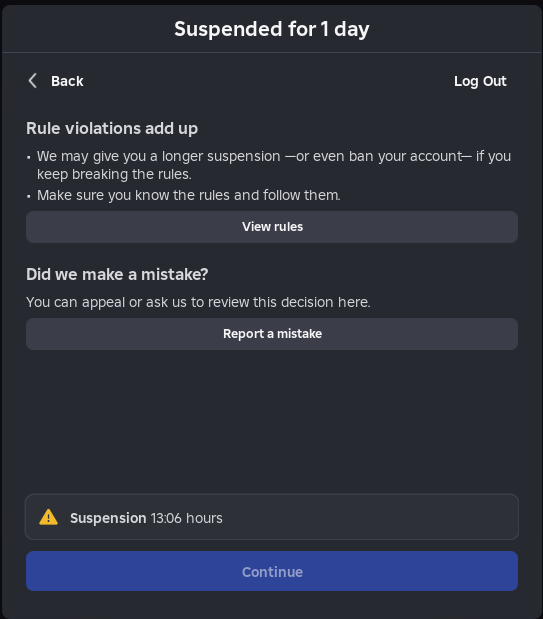Click the yellow warning triangle icon
543x619 pixels.
coord(49,517)
